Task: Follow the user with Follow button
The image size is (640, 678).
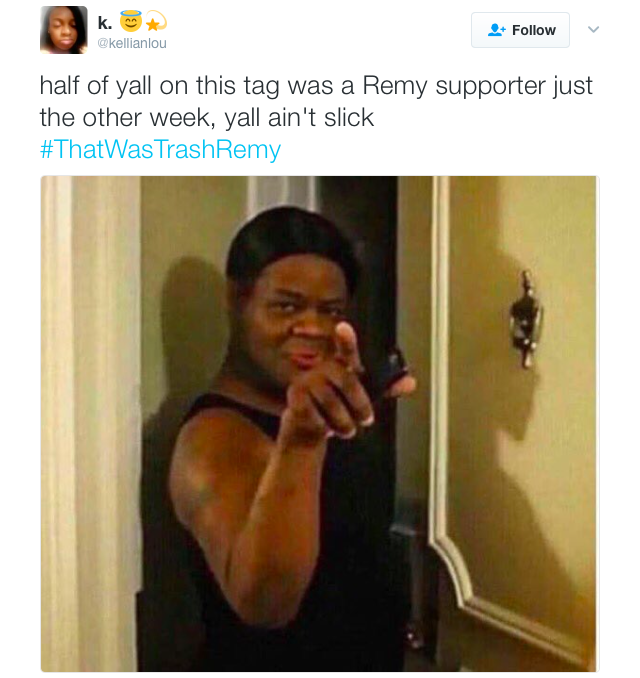Action: pos(520,30)
